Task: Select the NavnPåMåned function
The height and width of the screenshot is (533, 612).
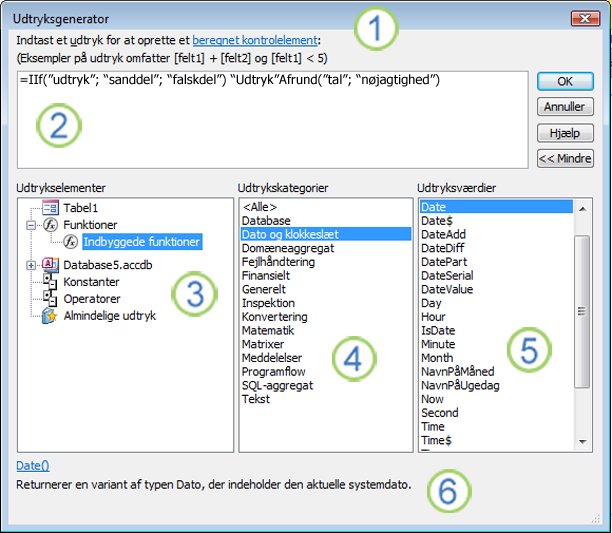Action: coord(496,371)
